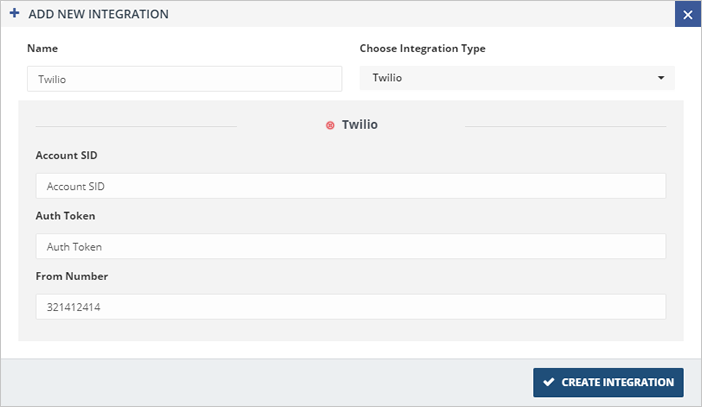Screen dimensions: 702x407
Task: Select the Auth Token text box
Action: tap(350, 246)
